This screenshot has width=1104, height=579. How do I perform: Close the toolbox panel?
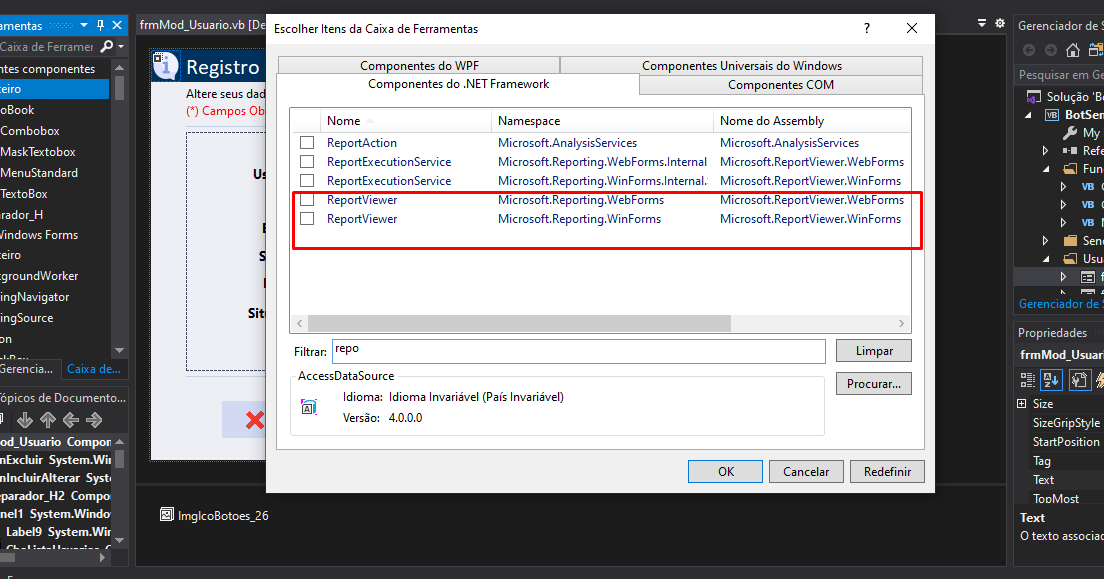pos(117,25)
